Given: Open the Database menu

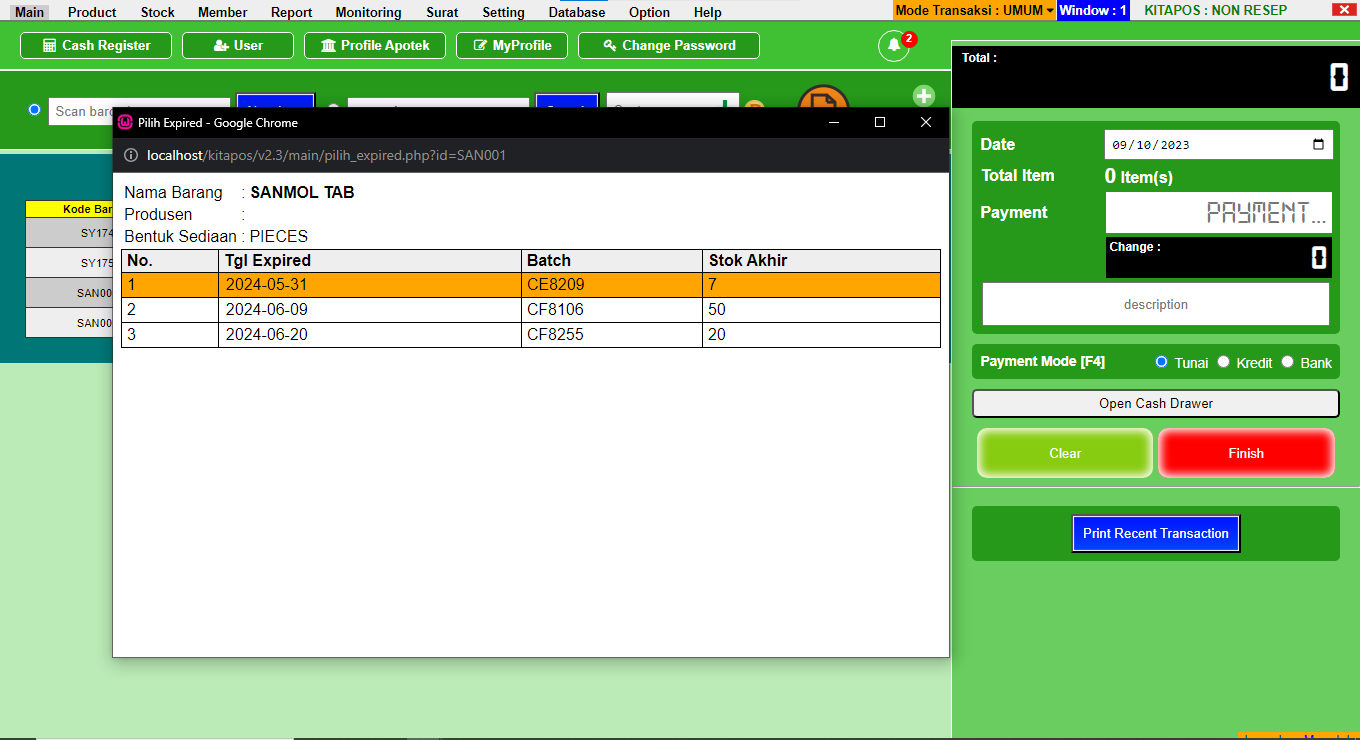Looking at the screenshot, I should 576,12.
